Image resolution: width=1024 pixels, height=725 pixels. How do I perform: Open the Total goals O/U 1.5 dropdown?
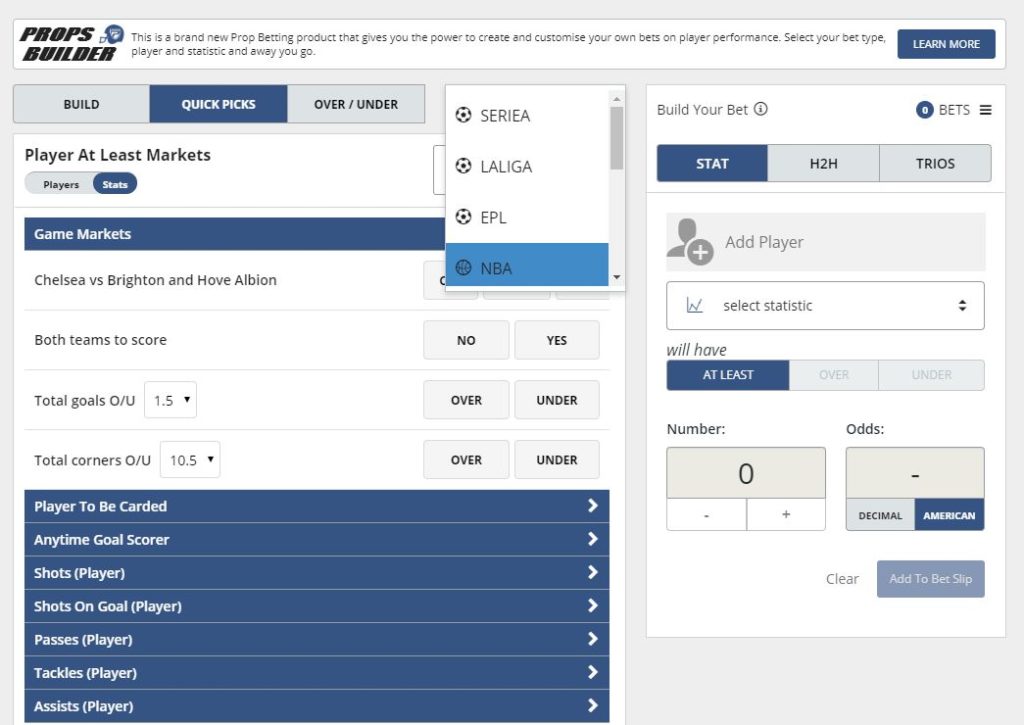tap(170, 400)
